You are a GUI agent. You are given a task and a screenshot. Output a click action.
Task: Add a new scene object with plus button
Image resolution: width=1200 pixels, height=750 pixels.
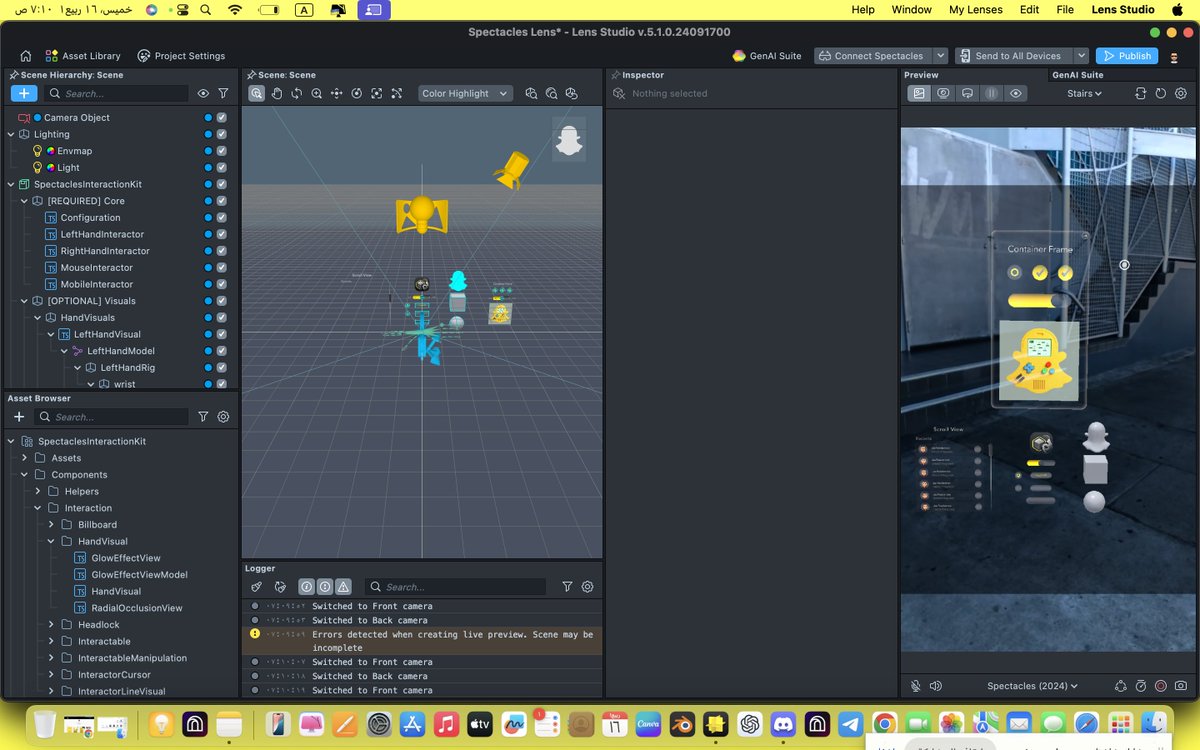[x=24, y=93]
